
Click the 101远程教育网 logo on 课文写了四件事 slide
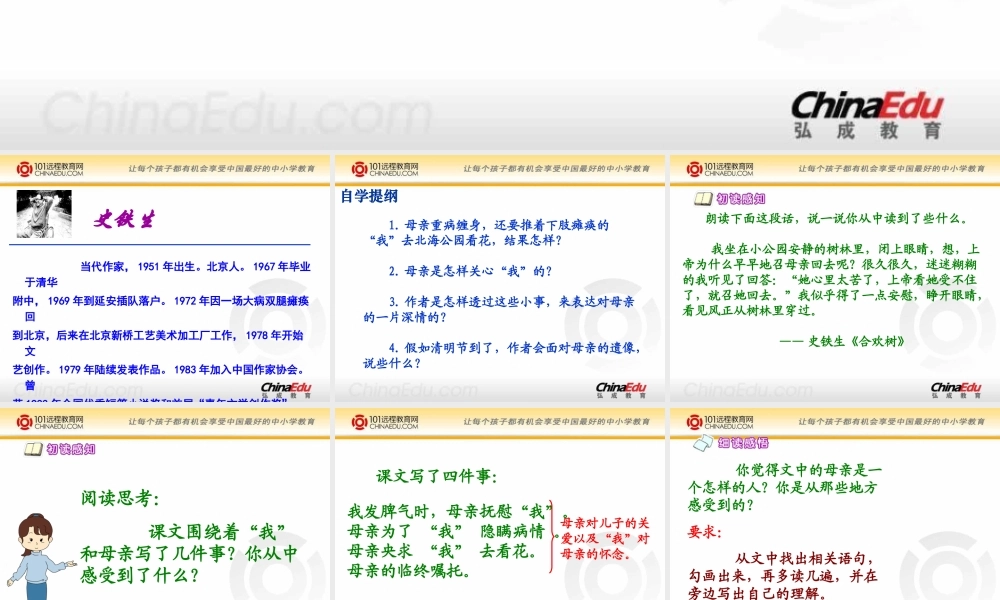tap(385, 421)
